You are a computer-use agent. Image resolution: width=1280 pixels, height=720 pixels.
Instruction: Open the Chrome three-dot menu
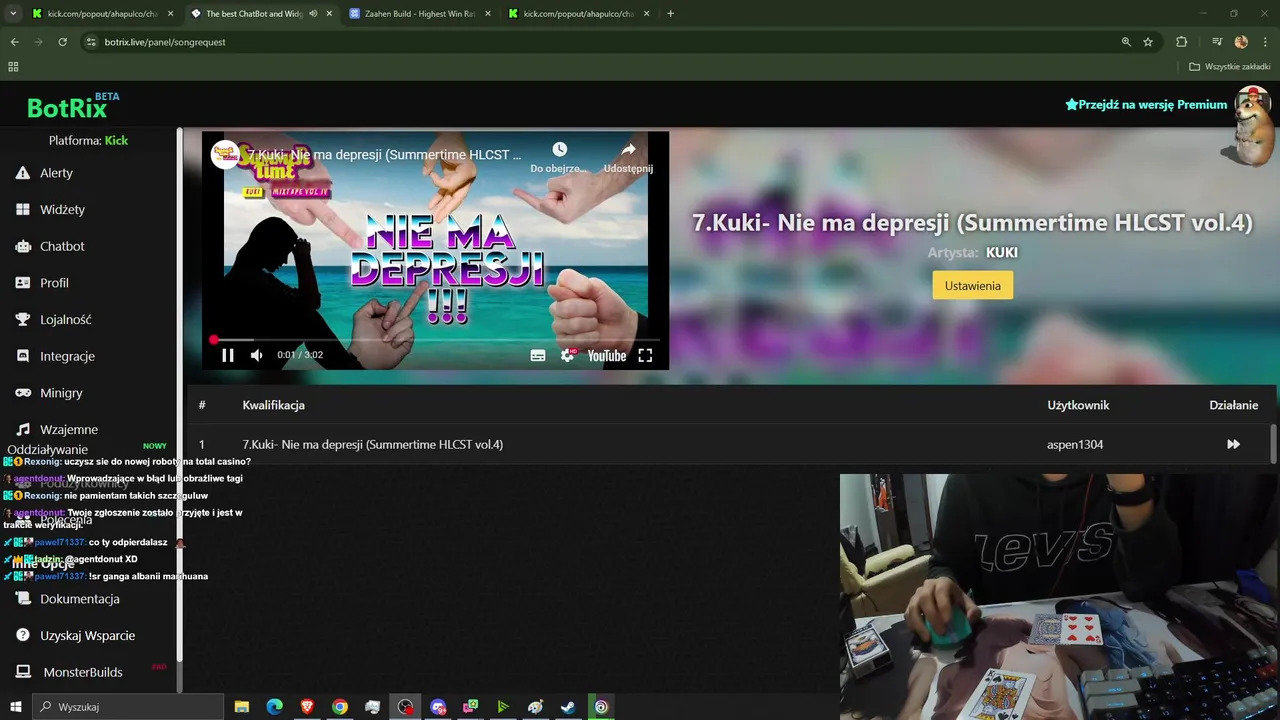click(x=1264, y=42)
